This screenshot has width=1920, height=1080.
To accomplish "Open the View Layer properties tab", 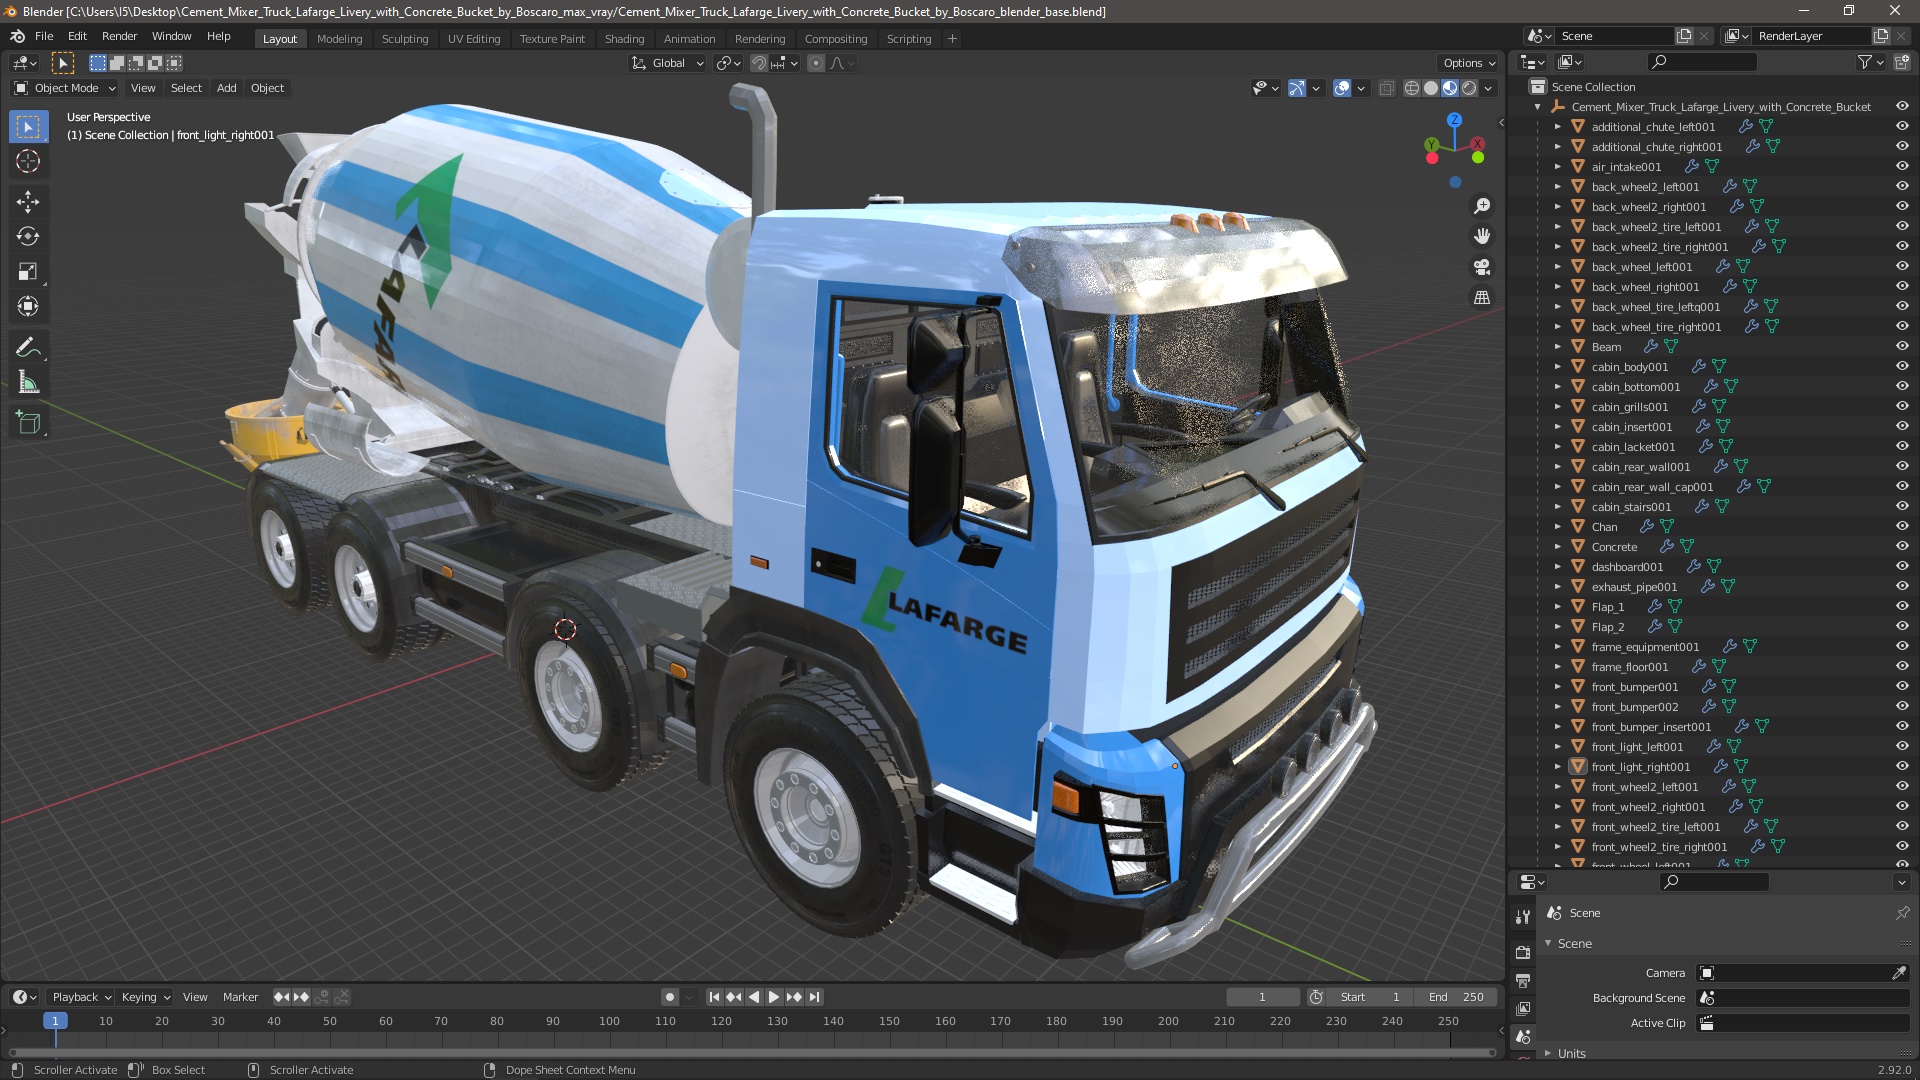I will tap(1523, 1009).
